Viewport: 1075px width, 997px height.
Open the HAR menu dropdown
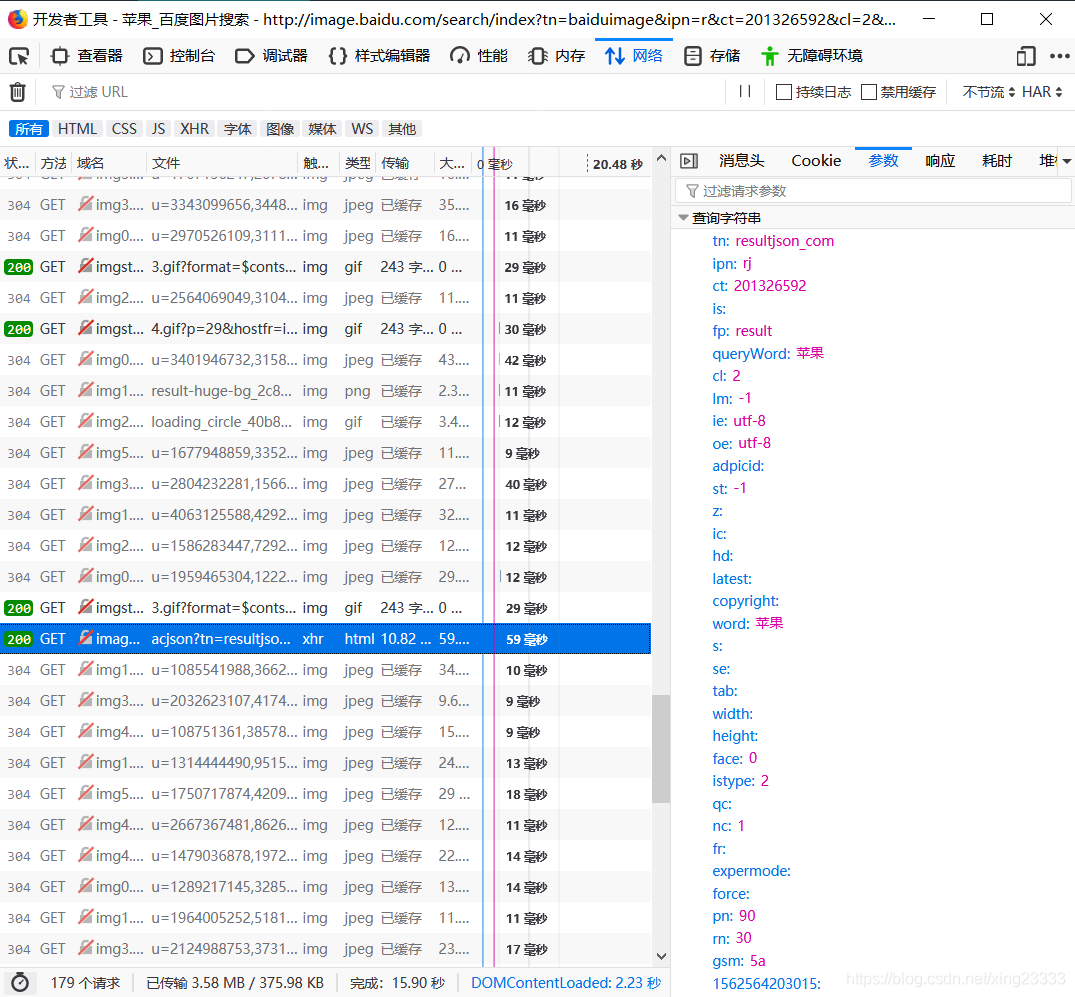point(1042,92)
